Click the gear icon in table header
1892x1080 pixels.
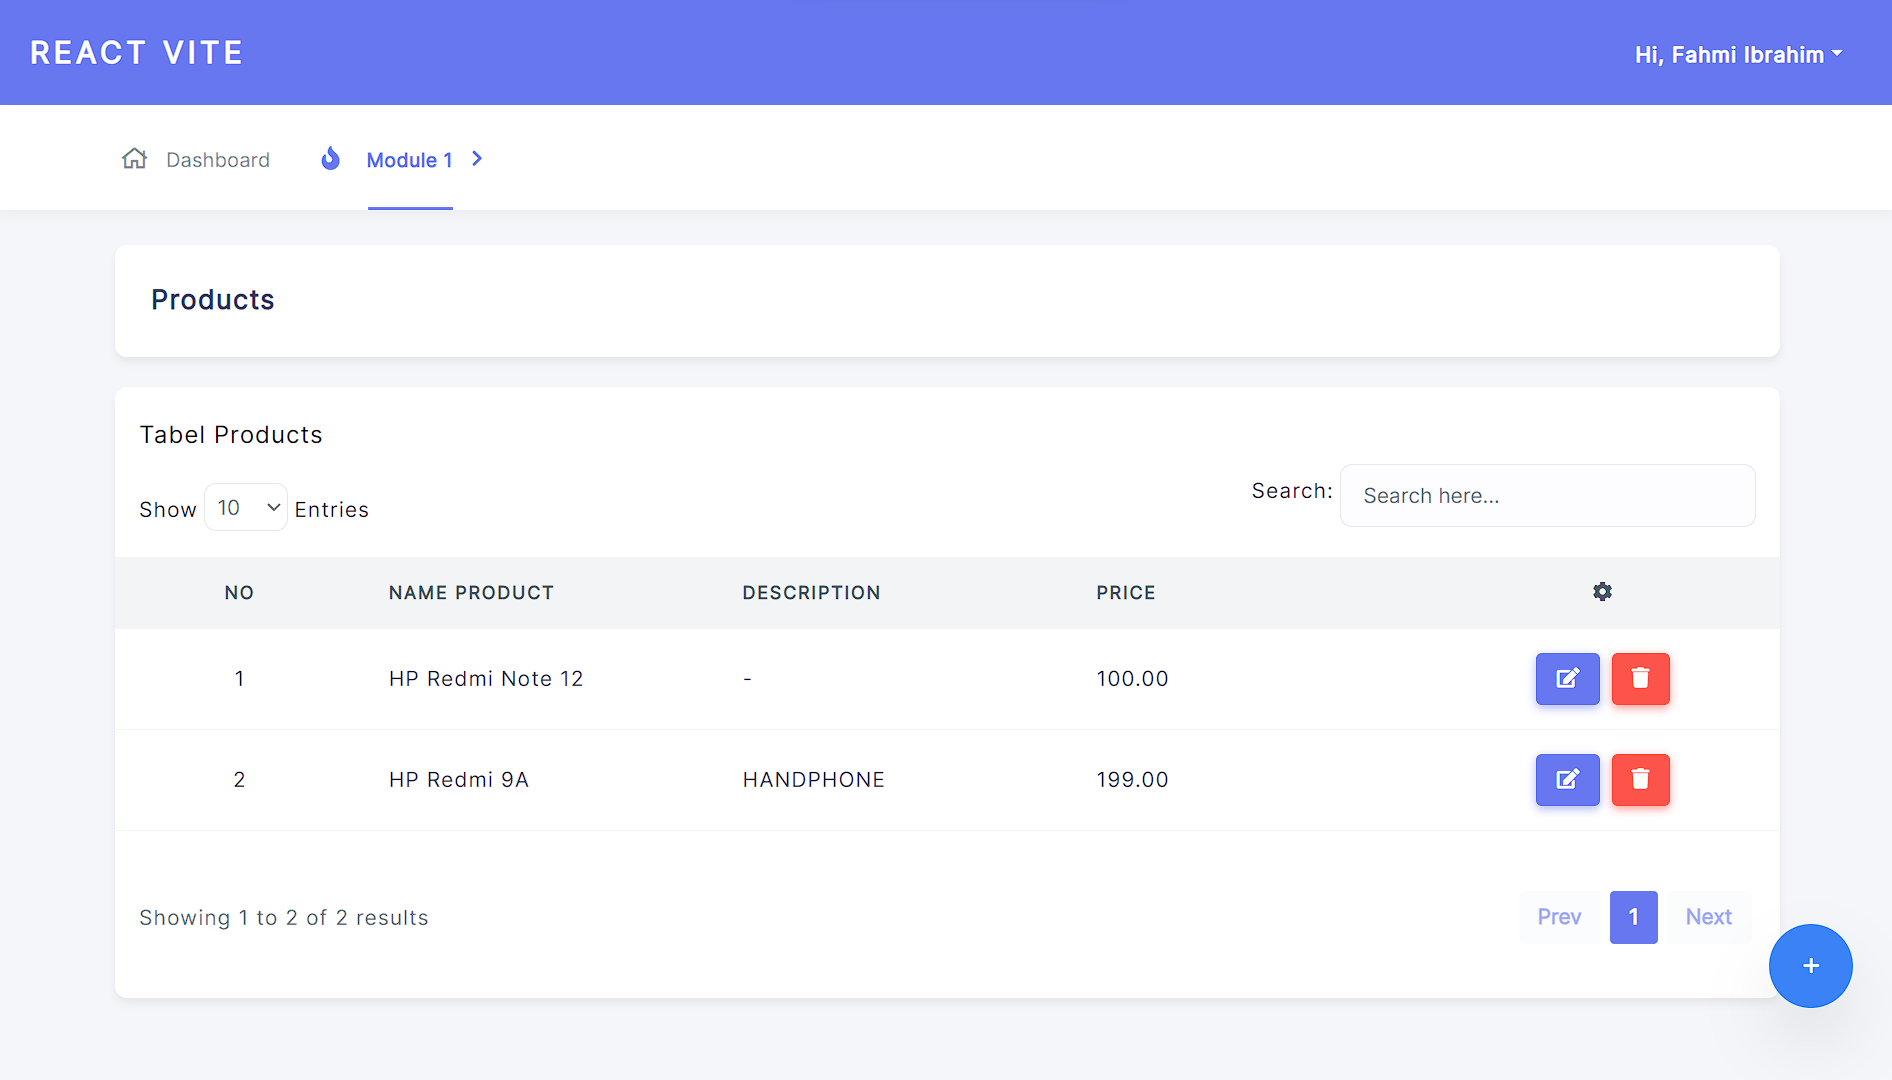coord(1602,592)
